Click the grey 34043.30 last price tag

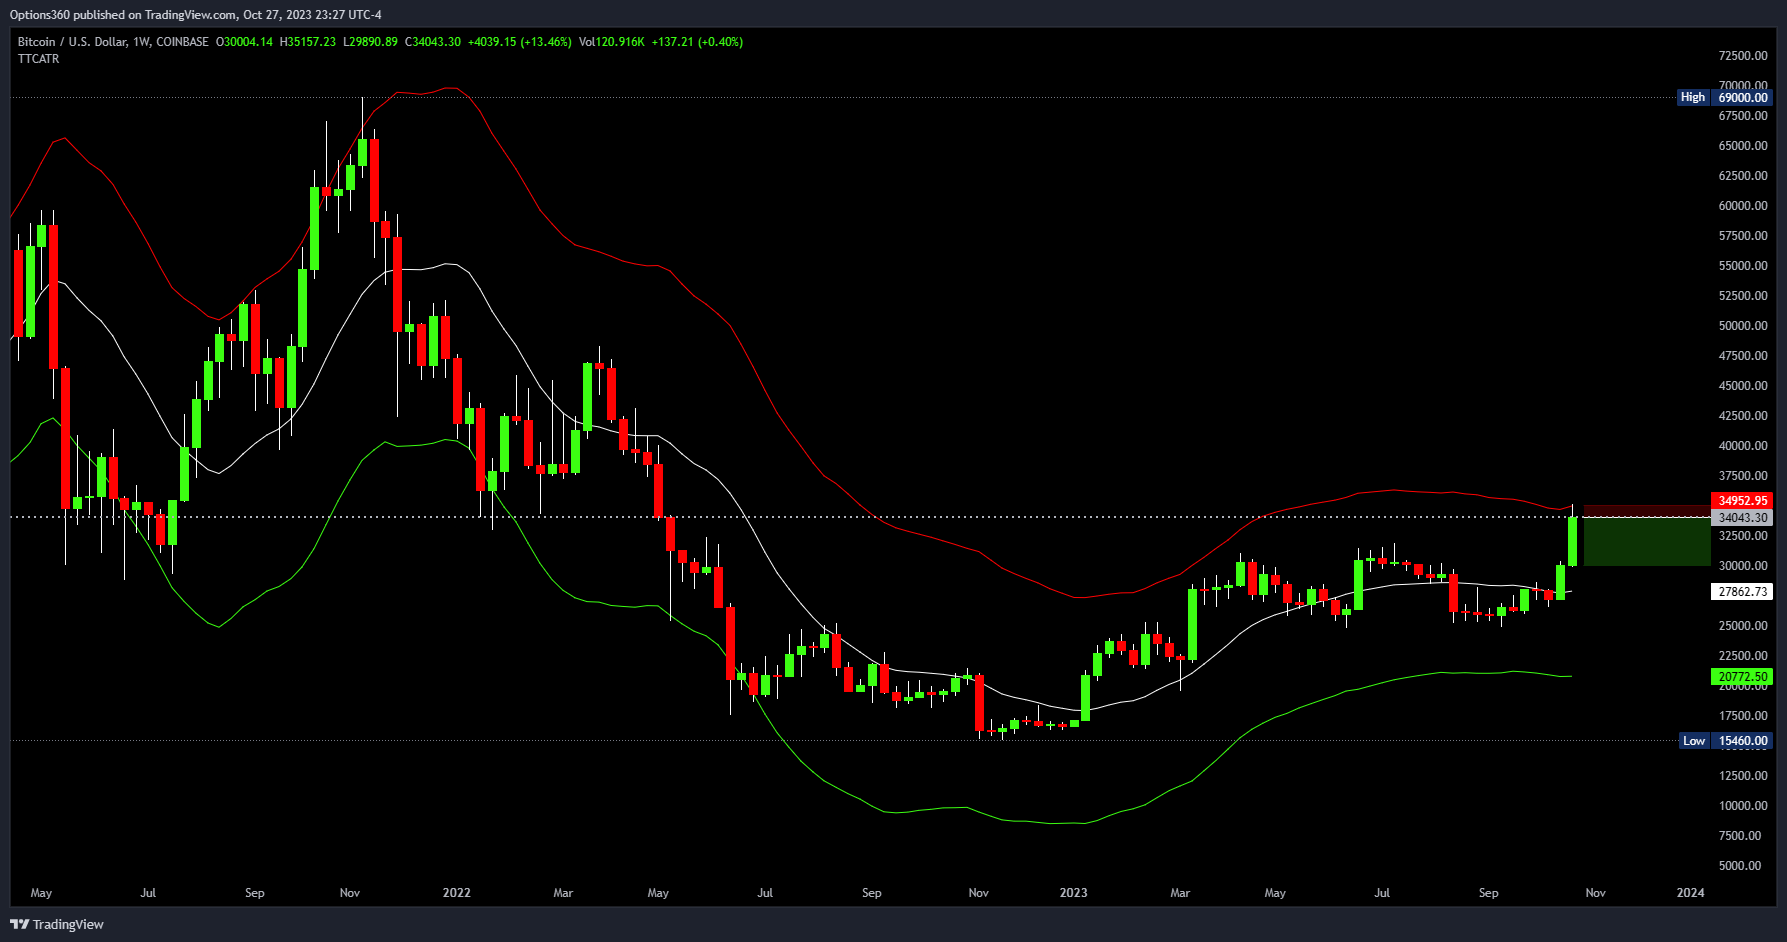(x=1742, y=518)
